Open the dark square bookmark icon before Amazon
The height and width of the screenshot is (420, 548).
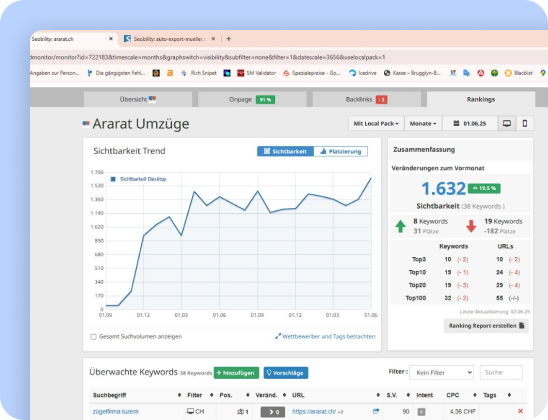156,73
